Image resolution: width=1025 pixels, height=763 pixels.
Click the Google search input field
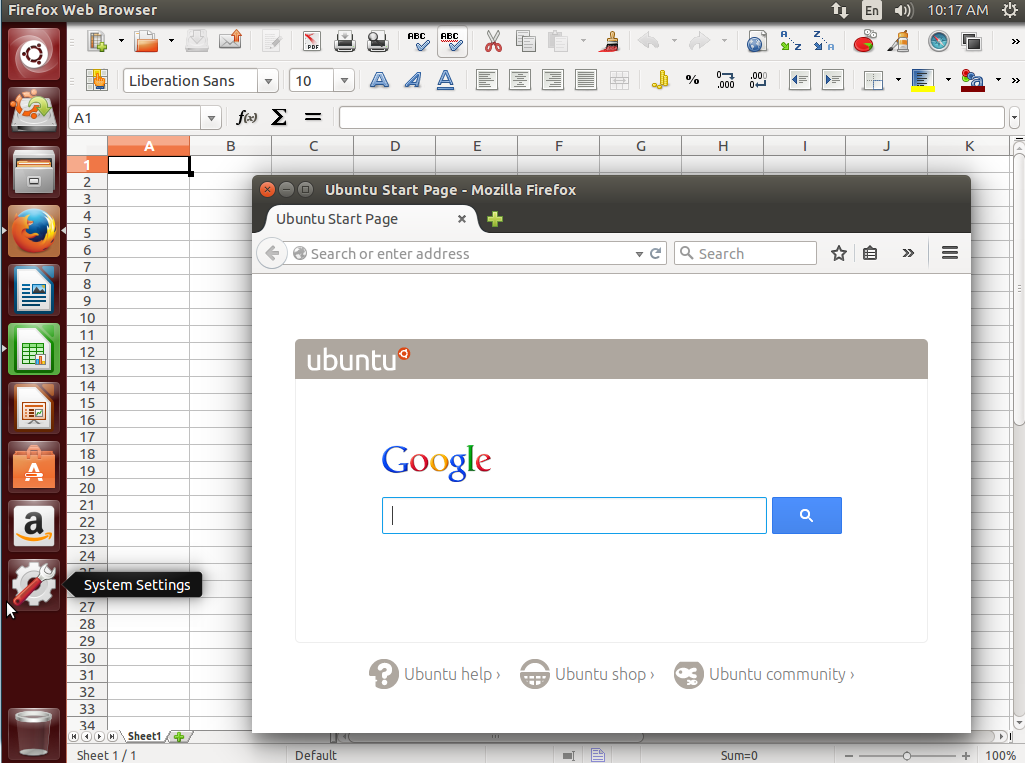tap(574, 515)
